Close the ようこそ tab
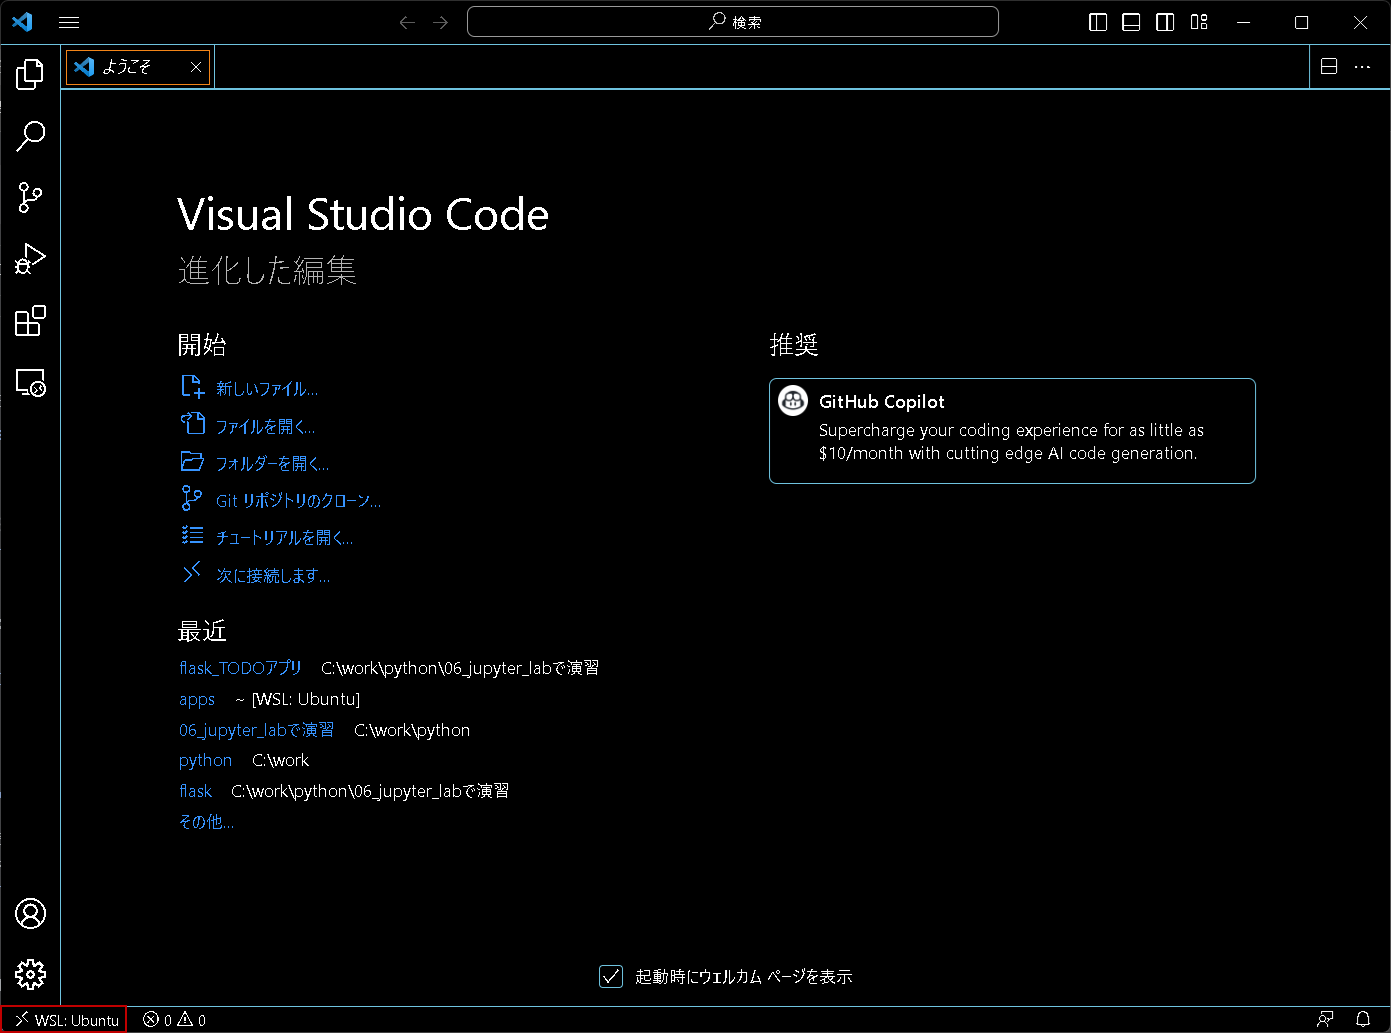Image resolution: width=1391 pixels, height=1033 pixels. click(x=196, y=67)
